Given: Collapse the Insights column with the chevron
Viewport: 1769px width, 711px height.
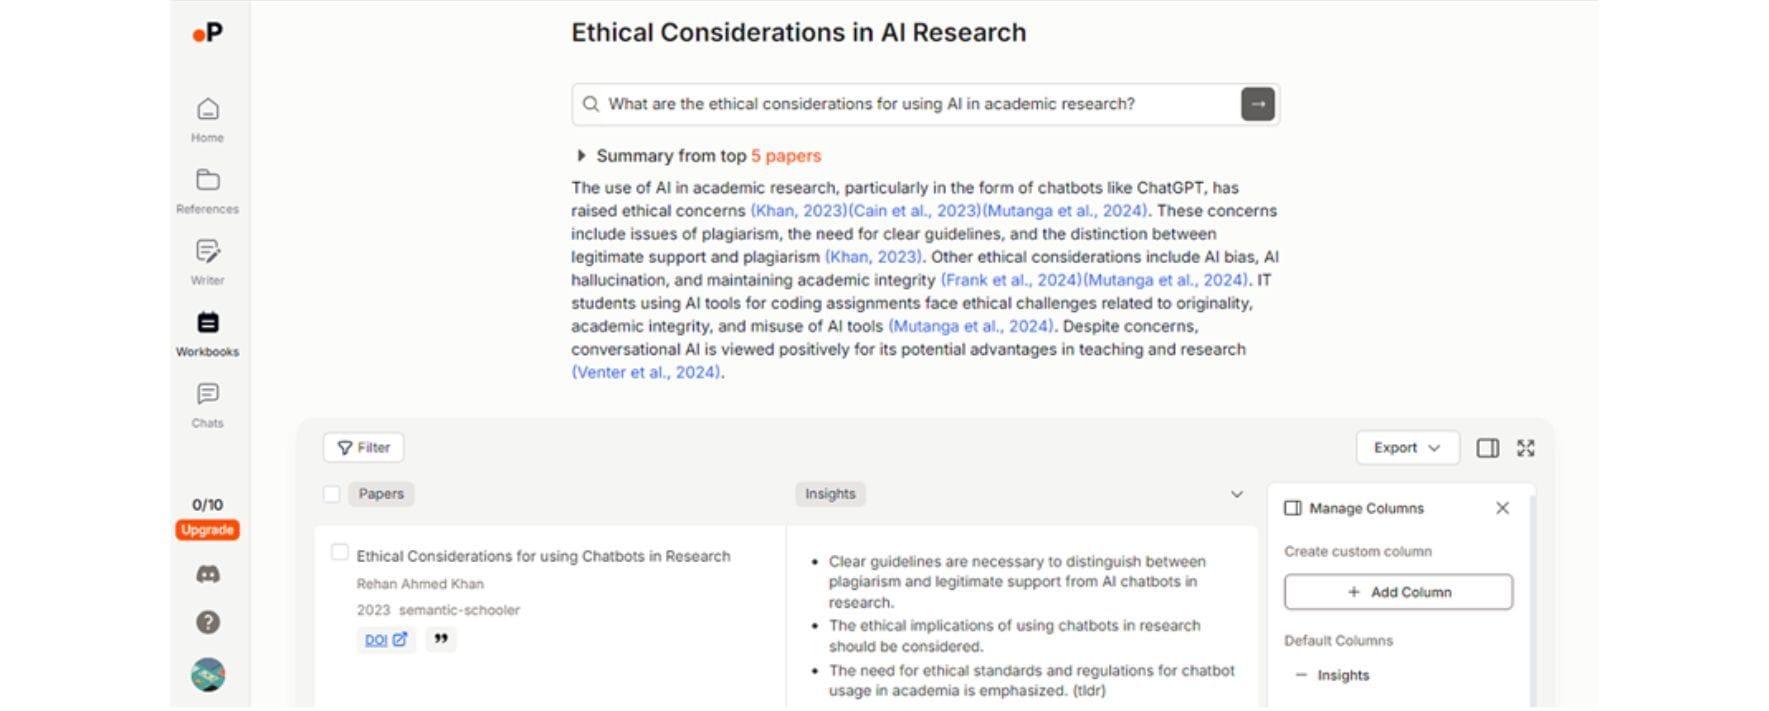Looking at the screenshot, I should pos(1237,494).
